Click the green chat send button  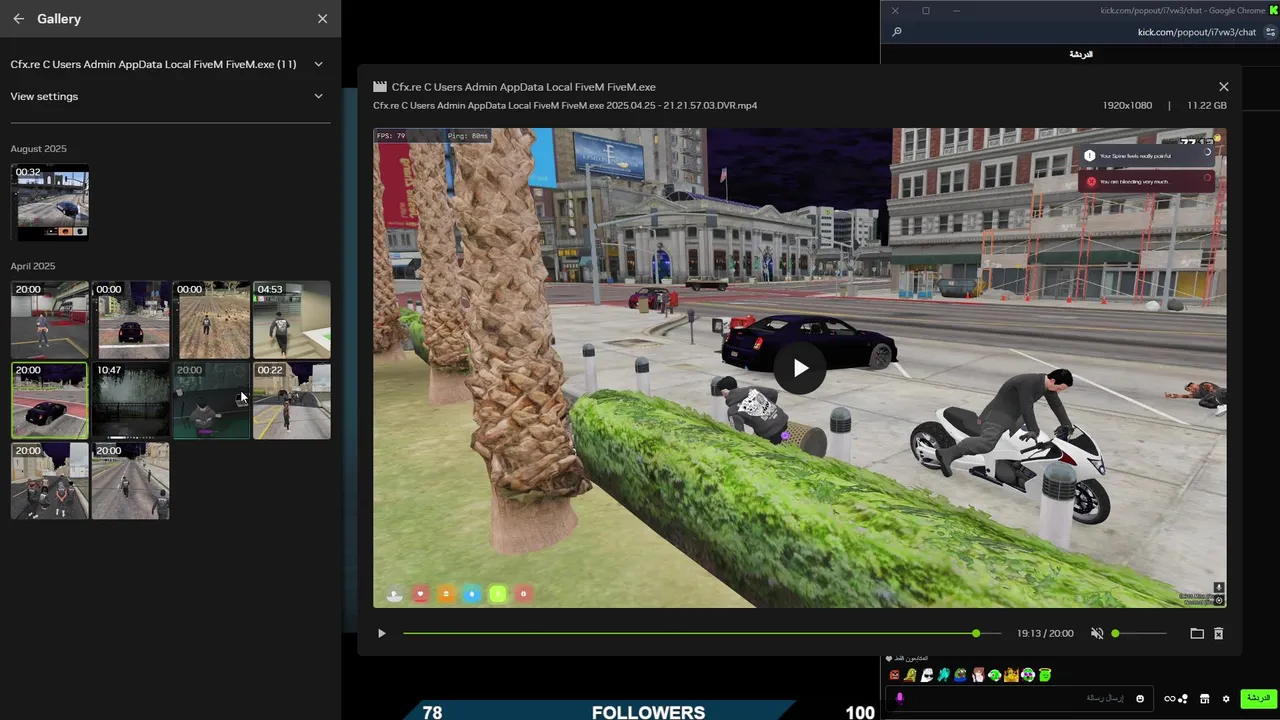(x=1258, y=698)
